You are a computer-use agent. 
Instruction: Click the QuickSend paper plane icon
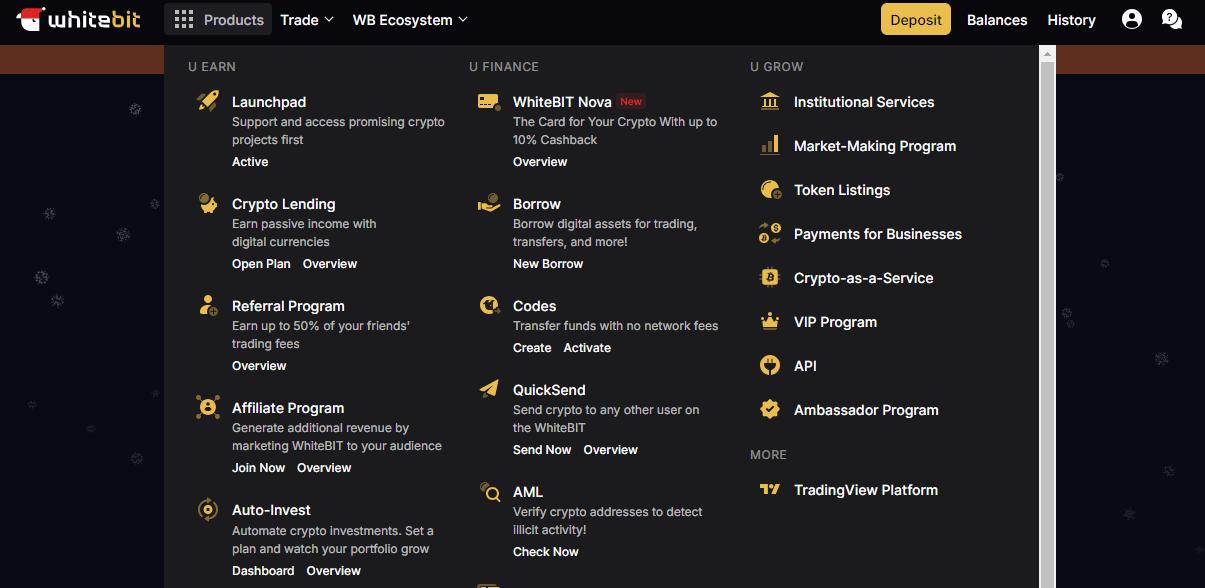tap(489, 389)
